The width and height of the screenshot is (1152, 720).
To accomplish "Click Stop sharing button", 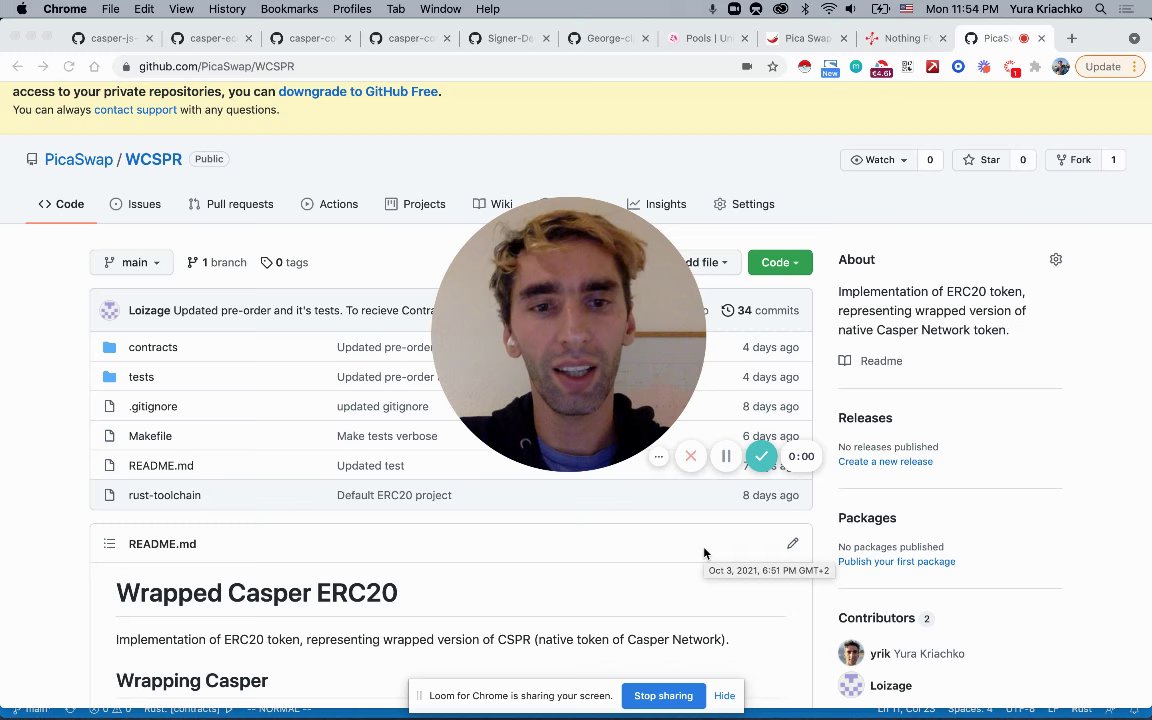I will pyautogui.click(x=663, y=696).
